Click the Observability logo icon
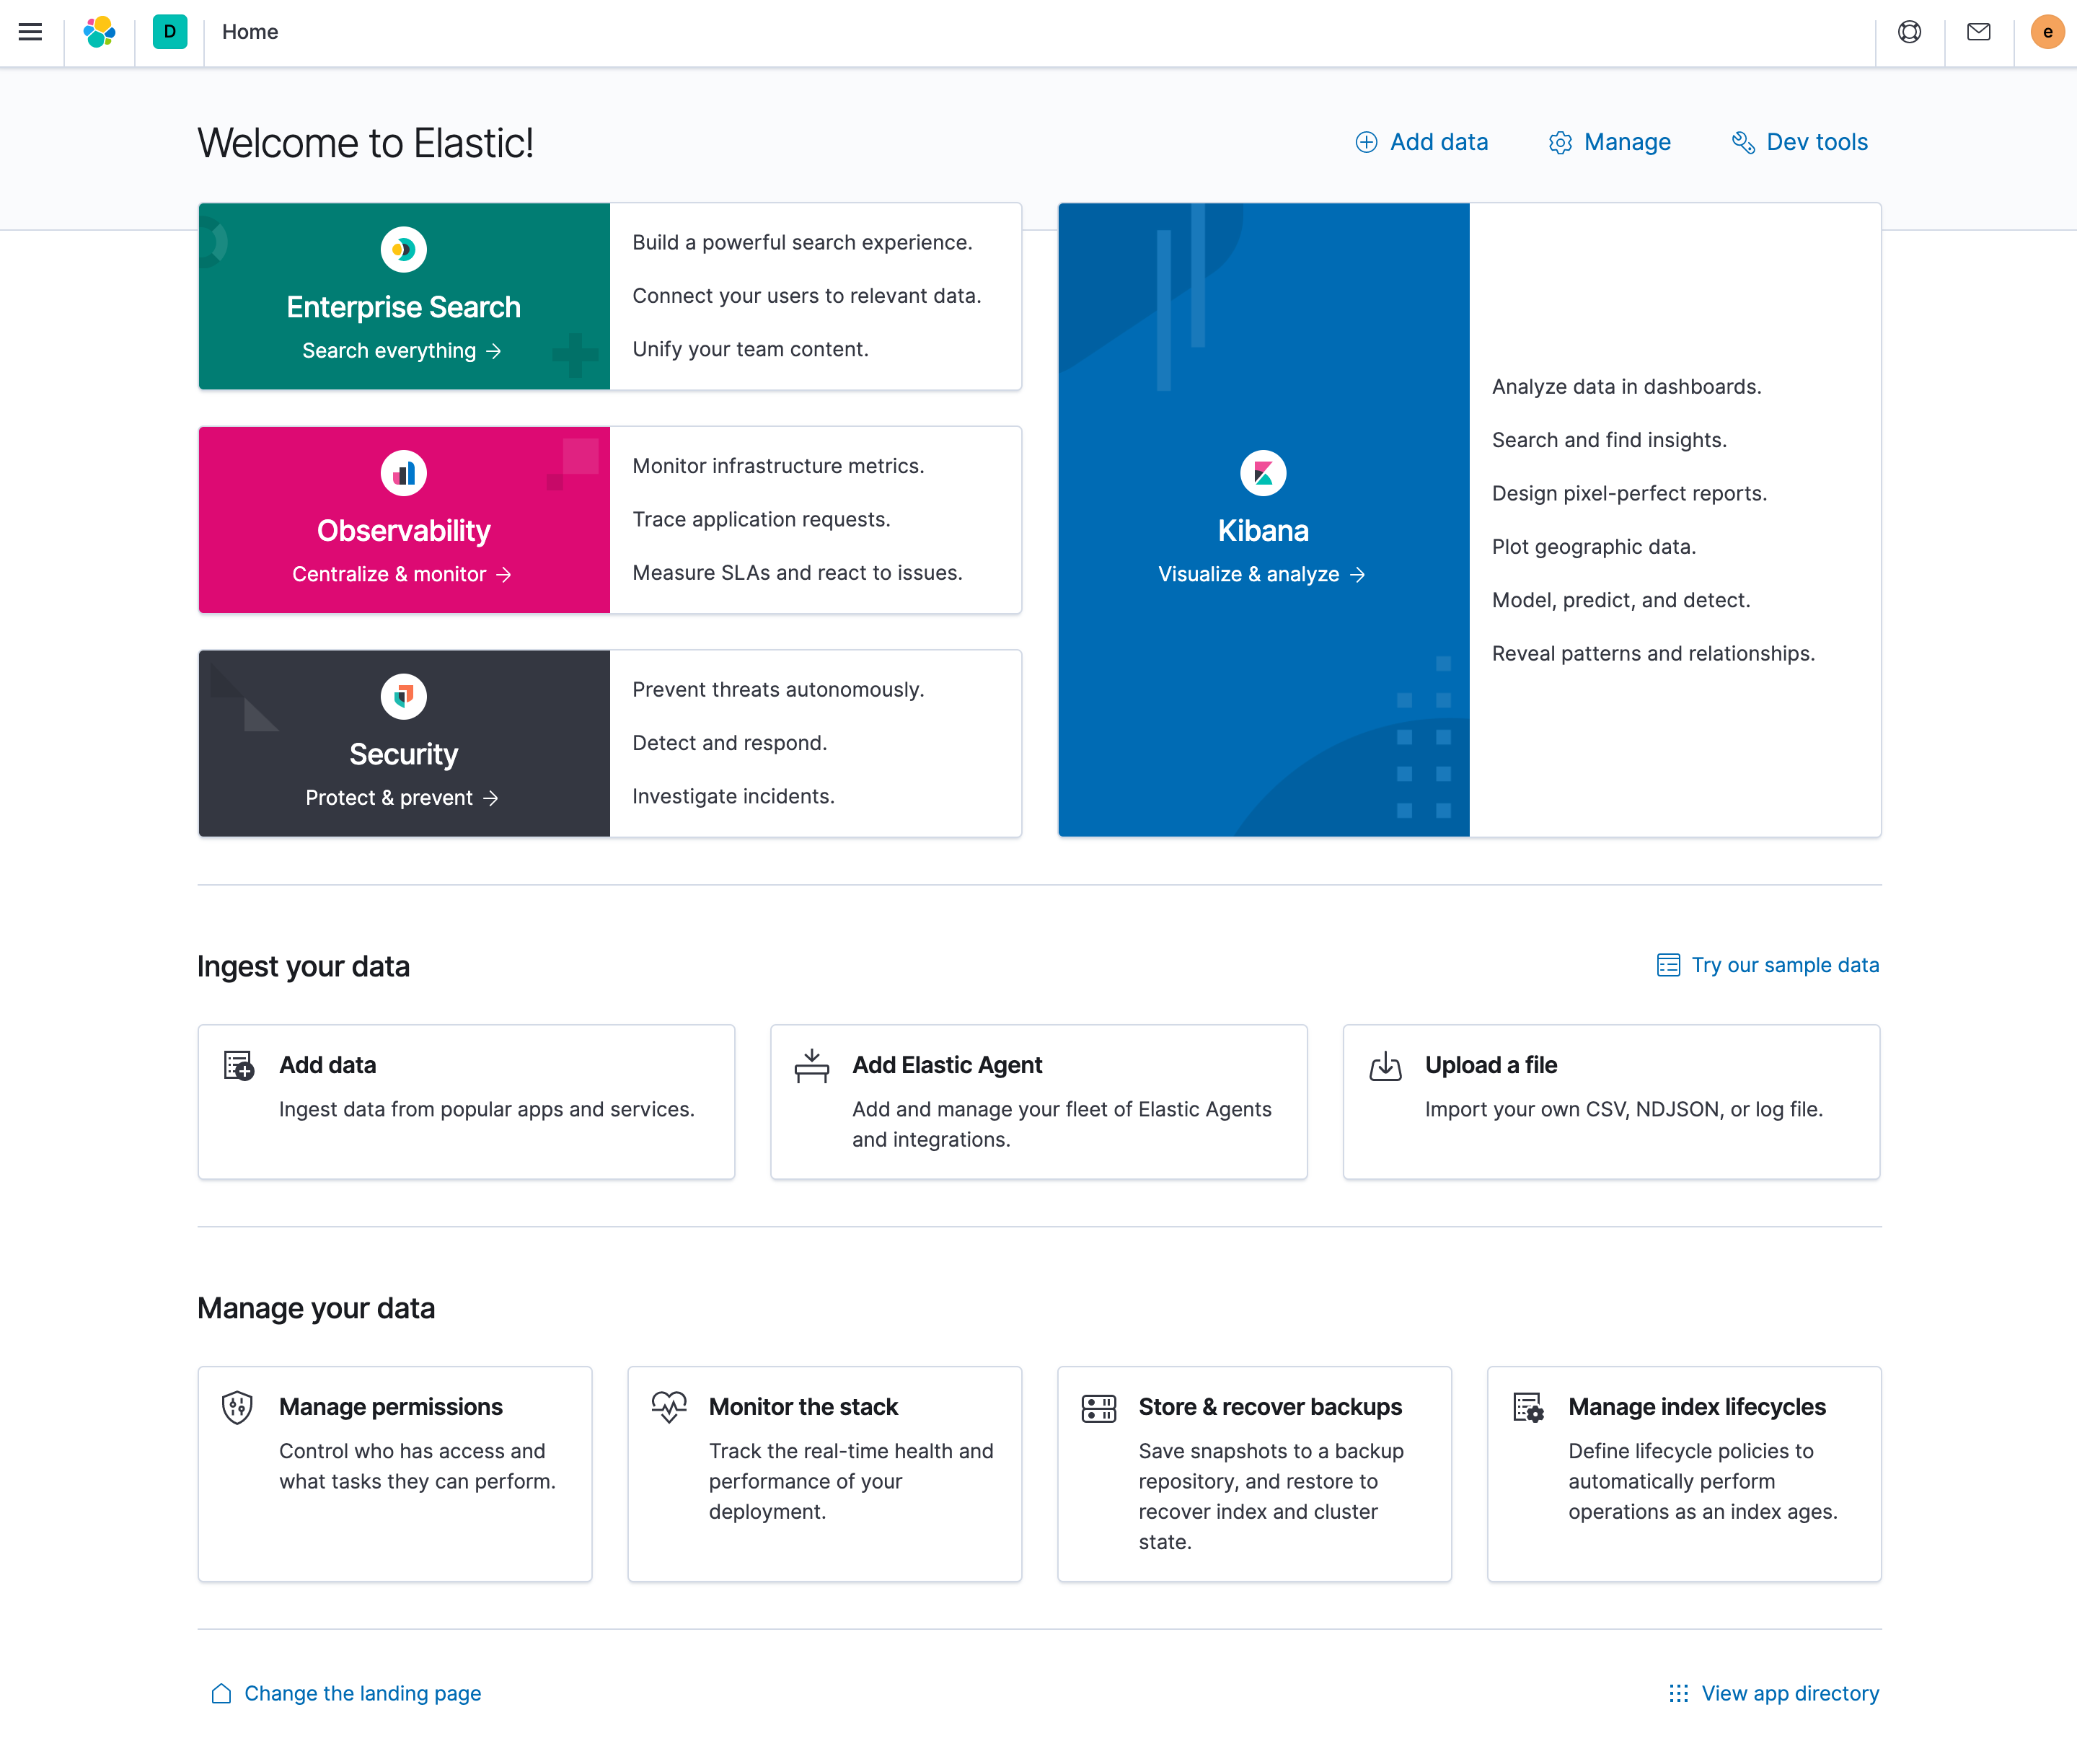The height and width of the screenshot is (1764, 2077). pos(404,473)
